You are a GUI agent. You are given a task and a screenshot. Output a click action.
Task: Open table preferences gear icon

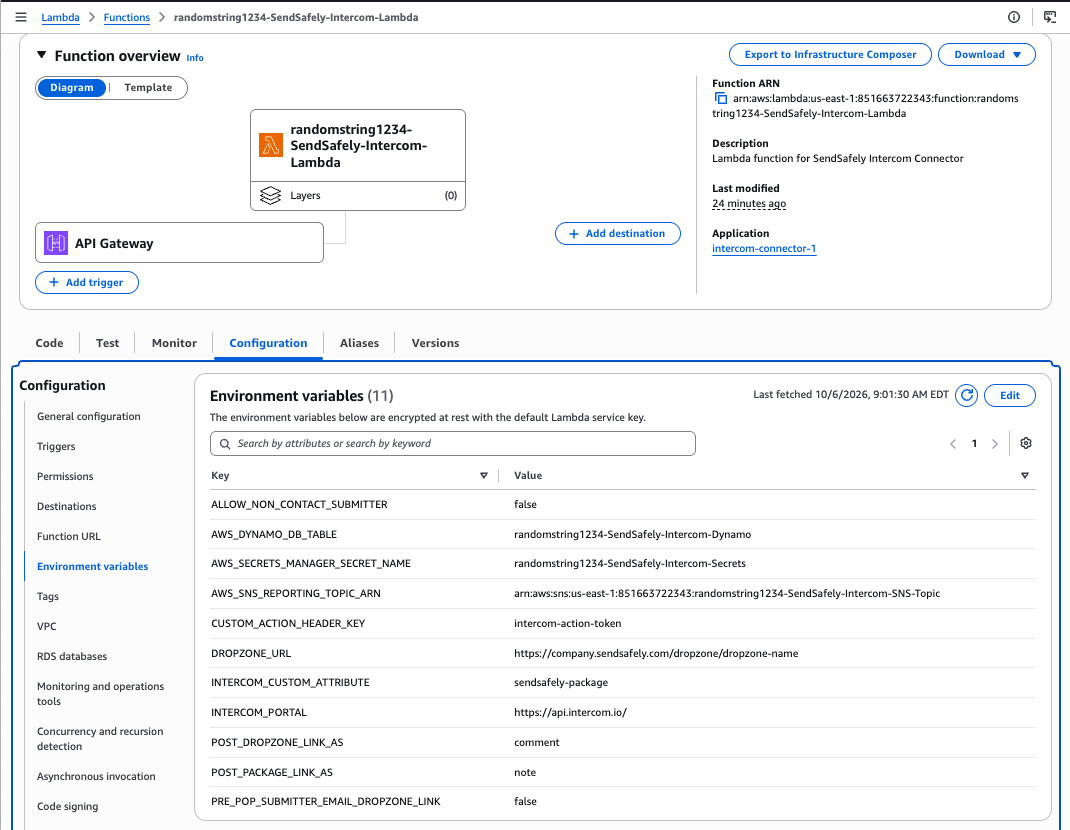(1026, 443)
